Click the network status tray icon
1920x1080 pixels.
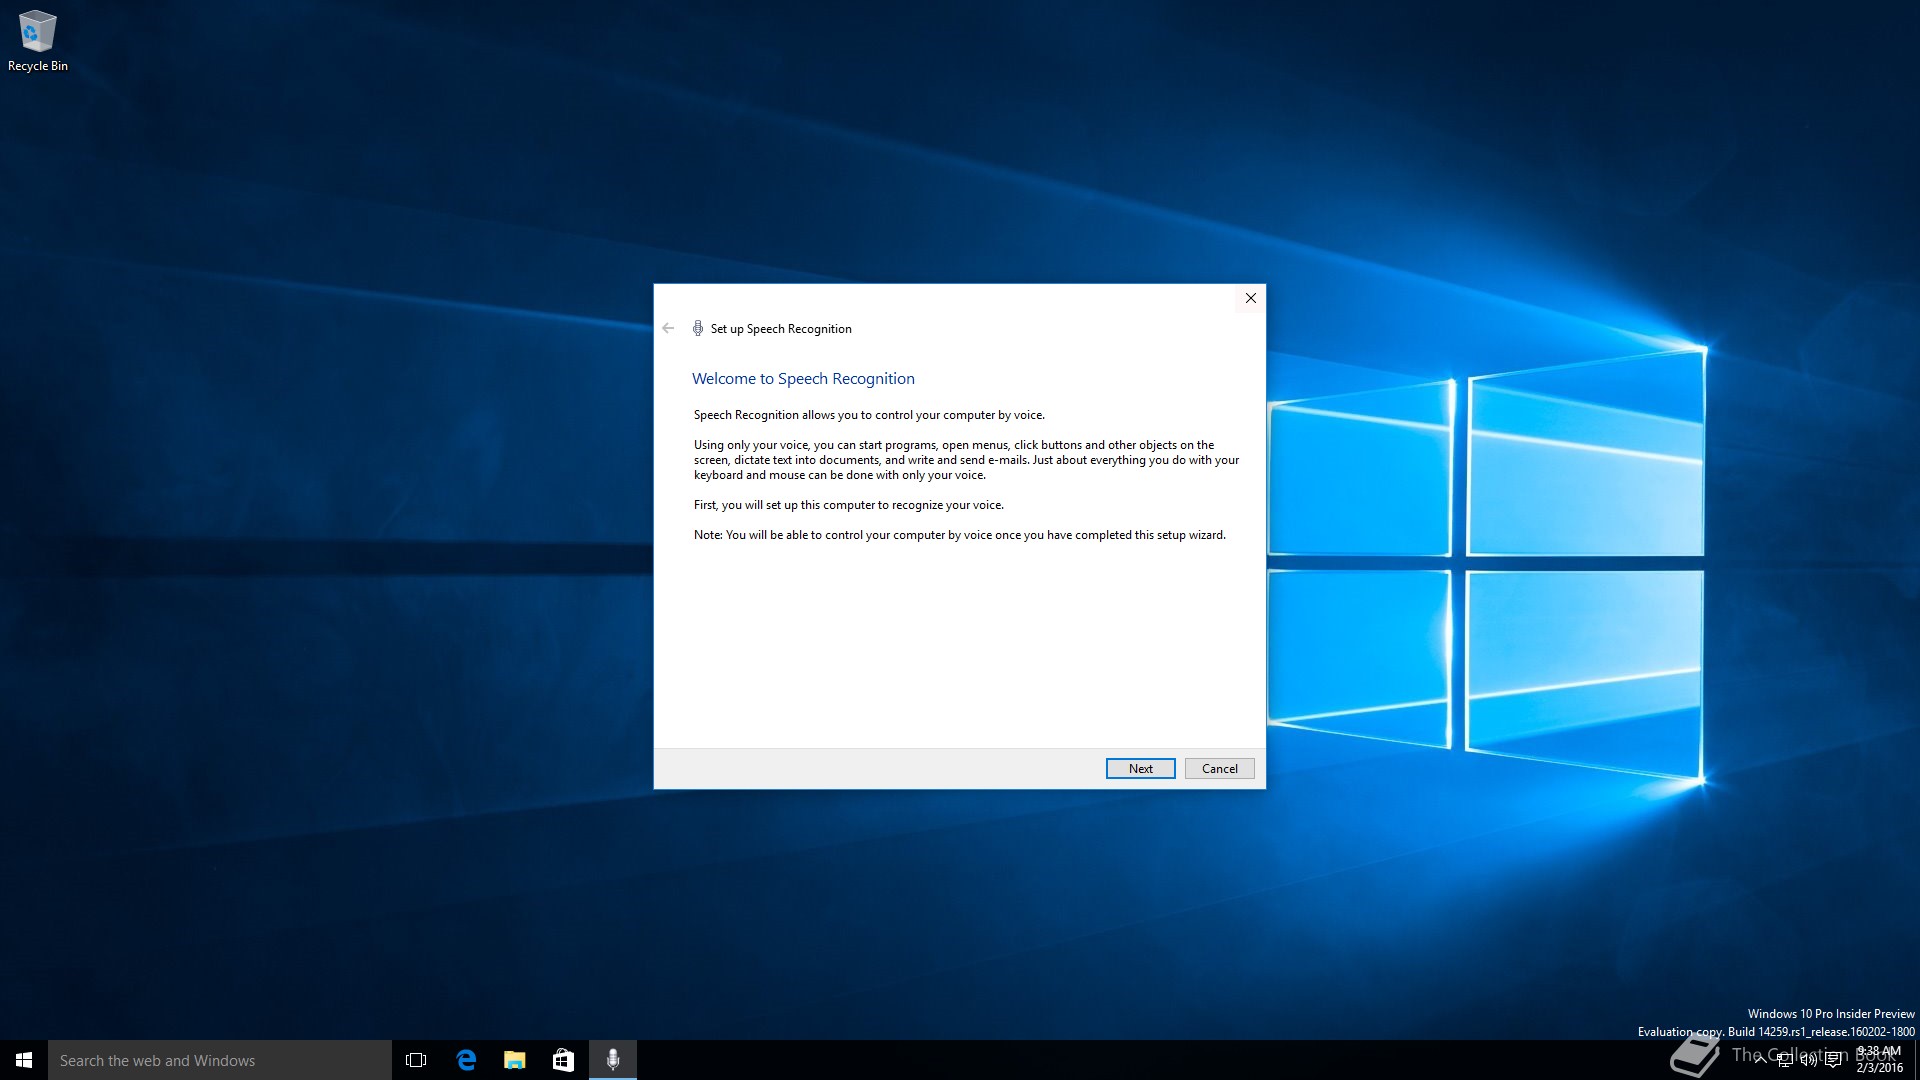pyautogui.click(x=1784, y=1060)
